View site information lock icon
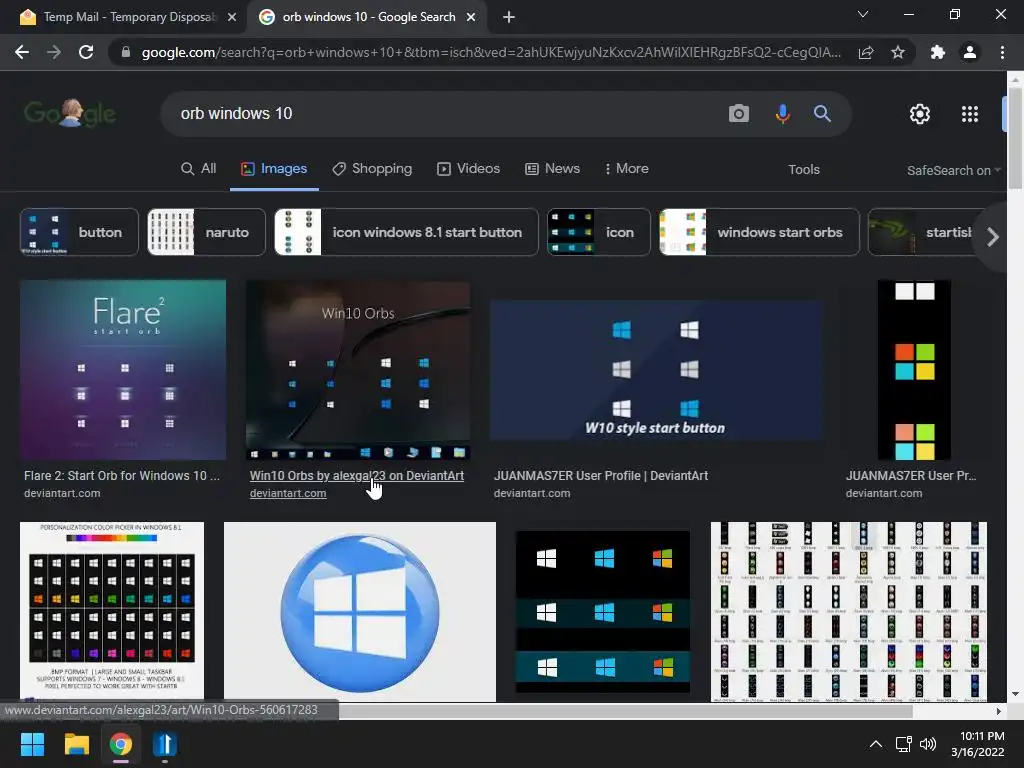Screen dimensions: 1024x768 pos(126,52)
